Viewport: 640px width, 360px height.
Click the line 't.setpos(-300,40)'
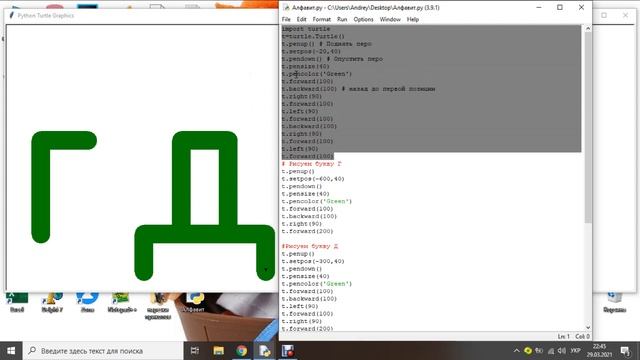pos(313,261)
